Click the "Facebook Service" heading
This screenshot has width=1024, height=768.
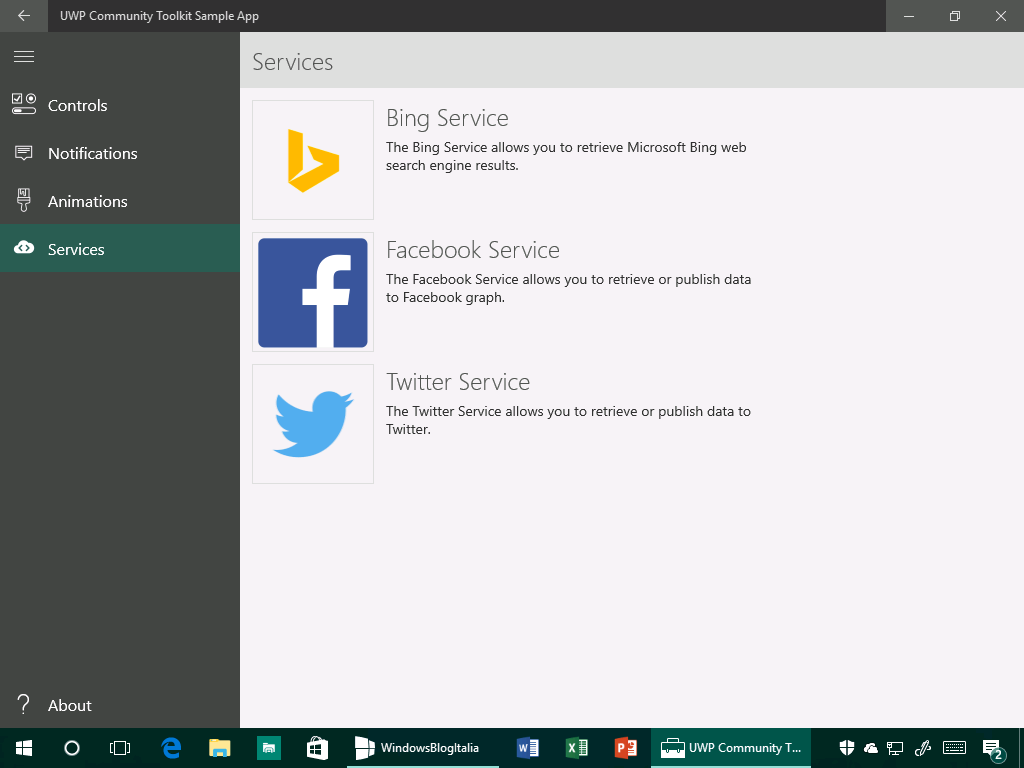click(473, 250)
